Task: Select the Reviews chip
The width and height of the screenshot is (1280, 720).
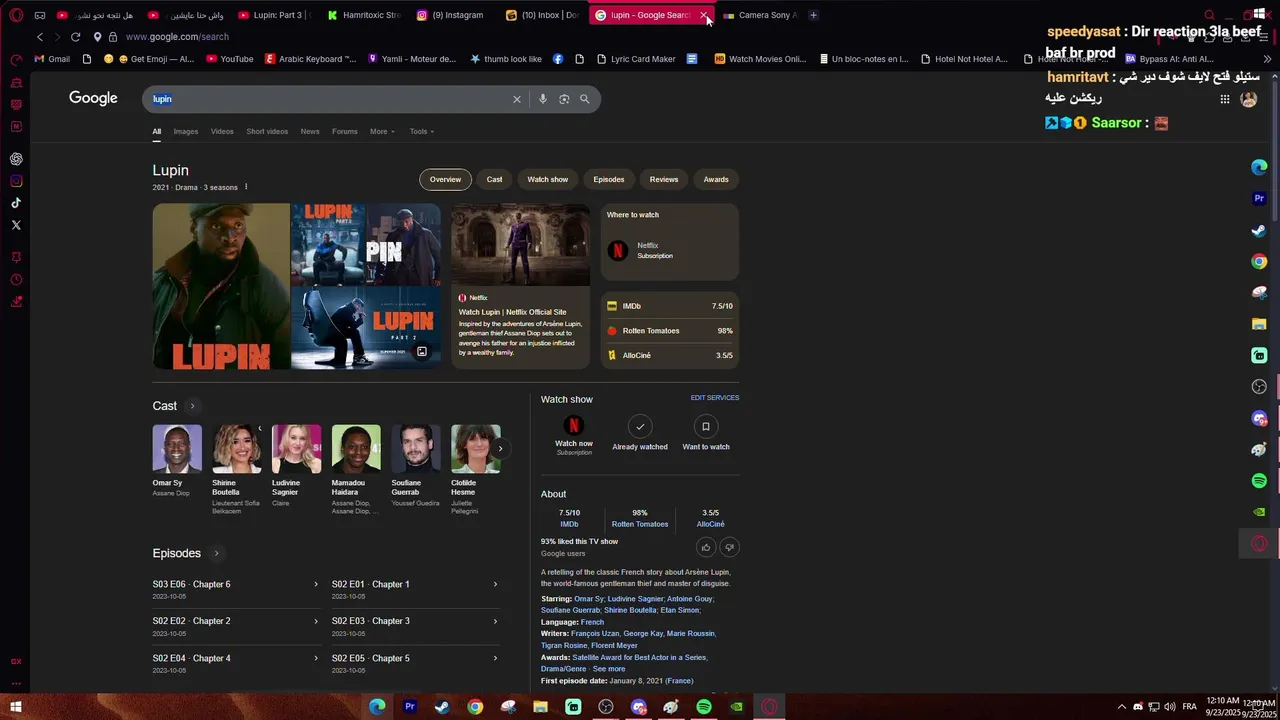Action: pyautogui.click(x=664, y=179)
